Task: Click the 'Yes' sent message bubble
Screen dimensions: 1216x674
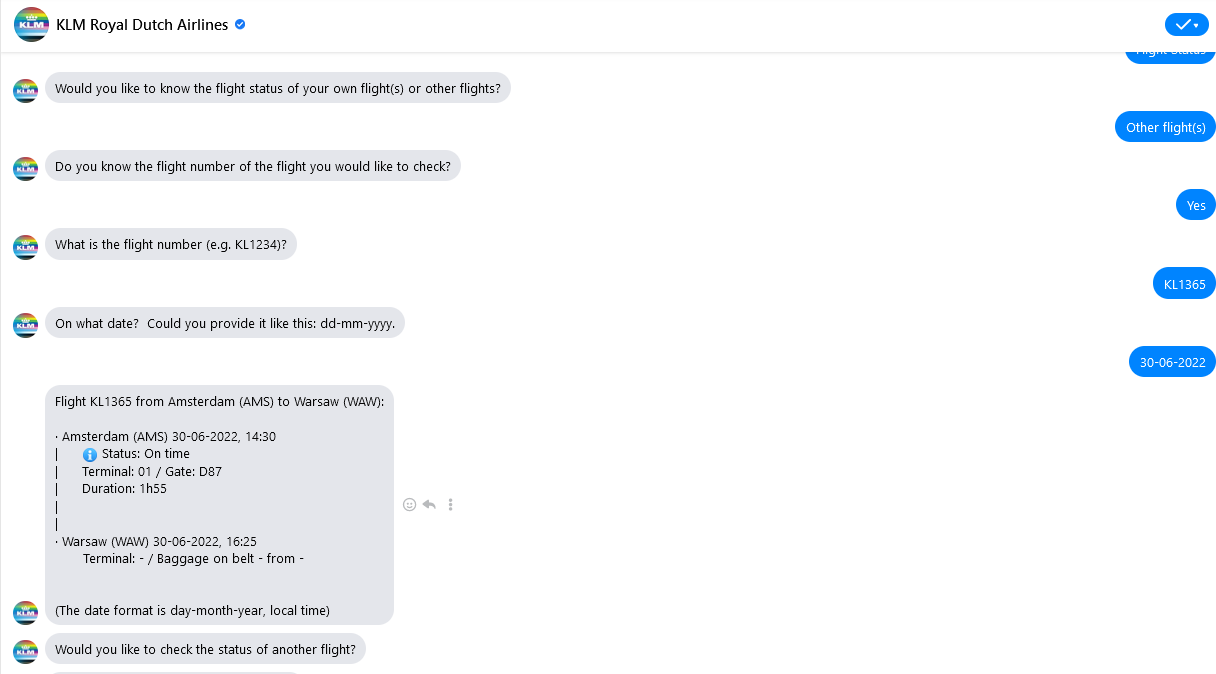Action: [x=1196, y=205]
